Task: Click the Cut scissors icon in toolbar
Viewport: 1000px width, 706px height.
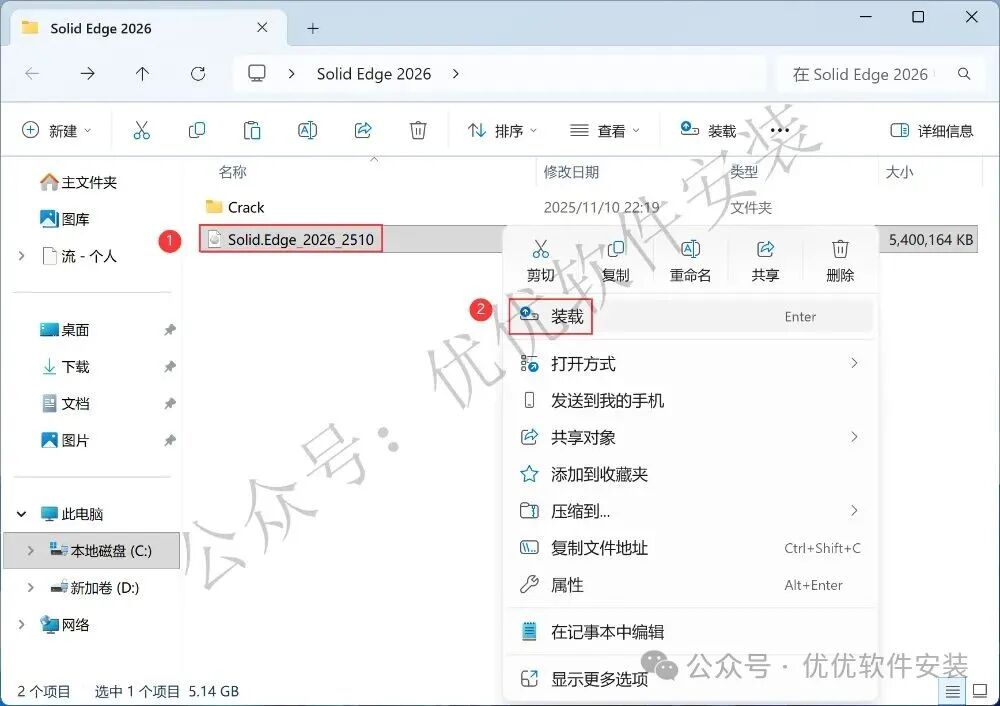Action: click(x=142, y=131)
